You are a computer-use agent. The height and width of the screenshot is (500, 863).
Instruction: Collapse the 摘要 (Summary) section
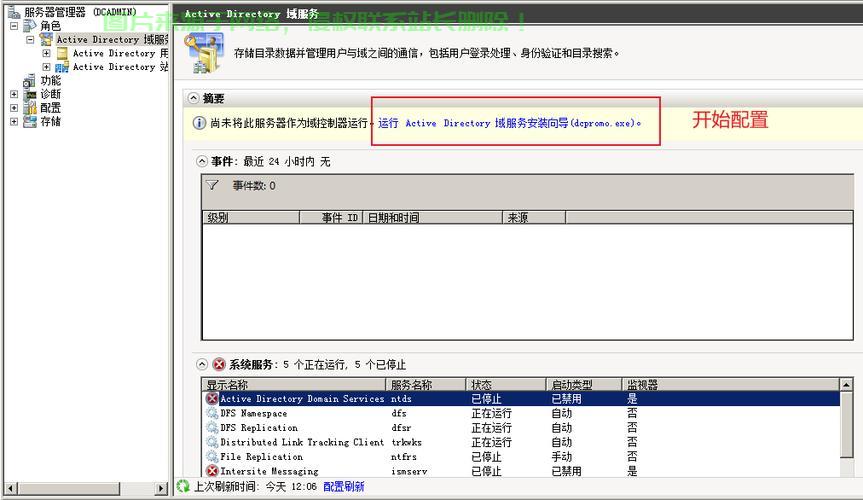click(x=194, y=98)
